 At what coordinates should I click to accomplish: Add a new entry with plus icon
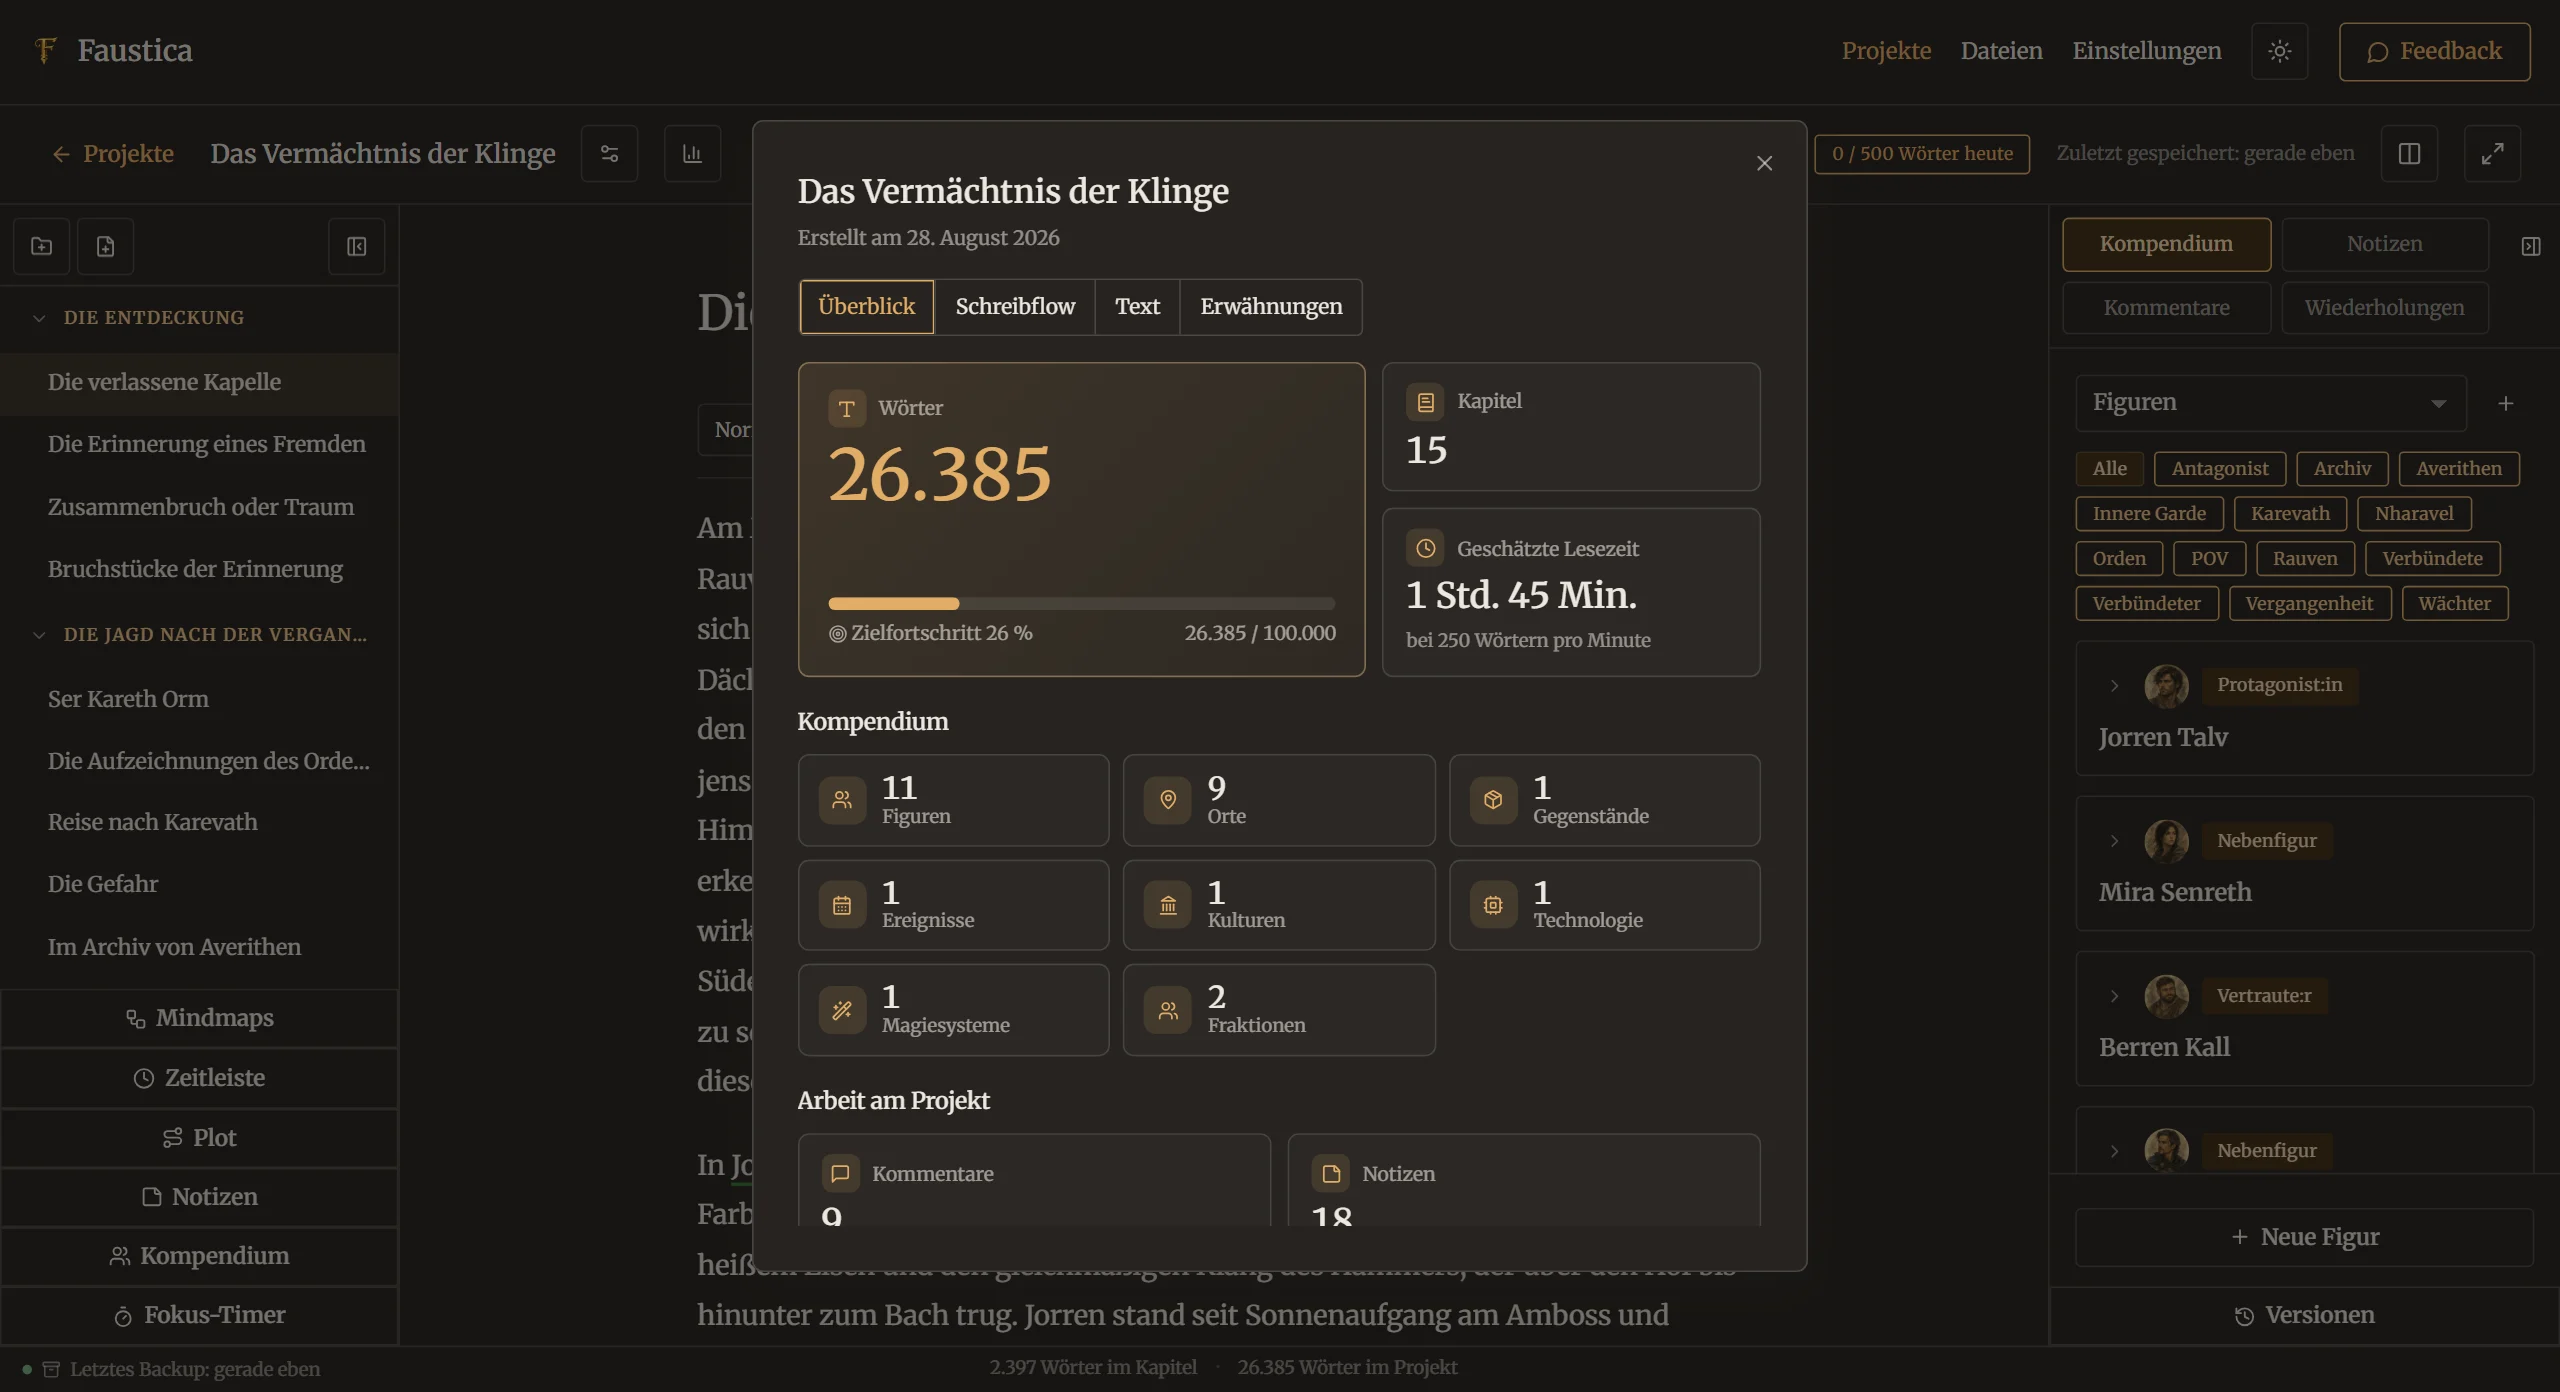pos(2505,403)
